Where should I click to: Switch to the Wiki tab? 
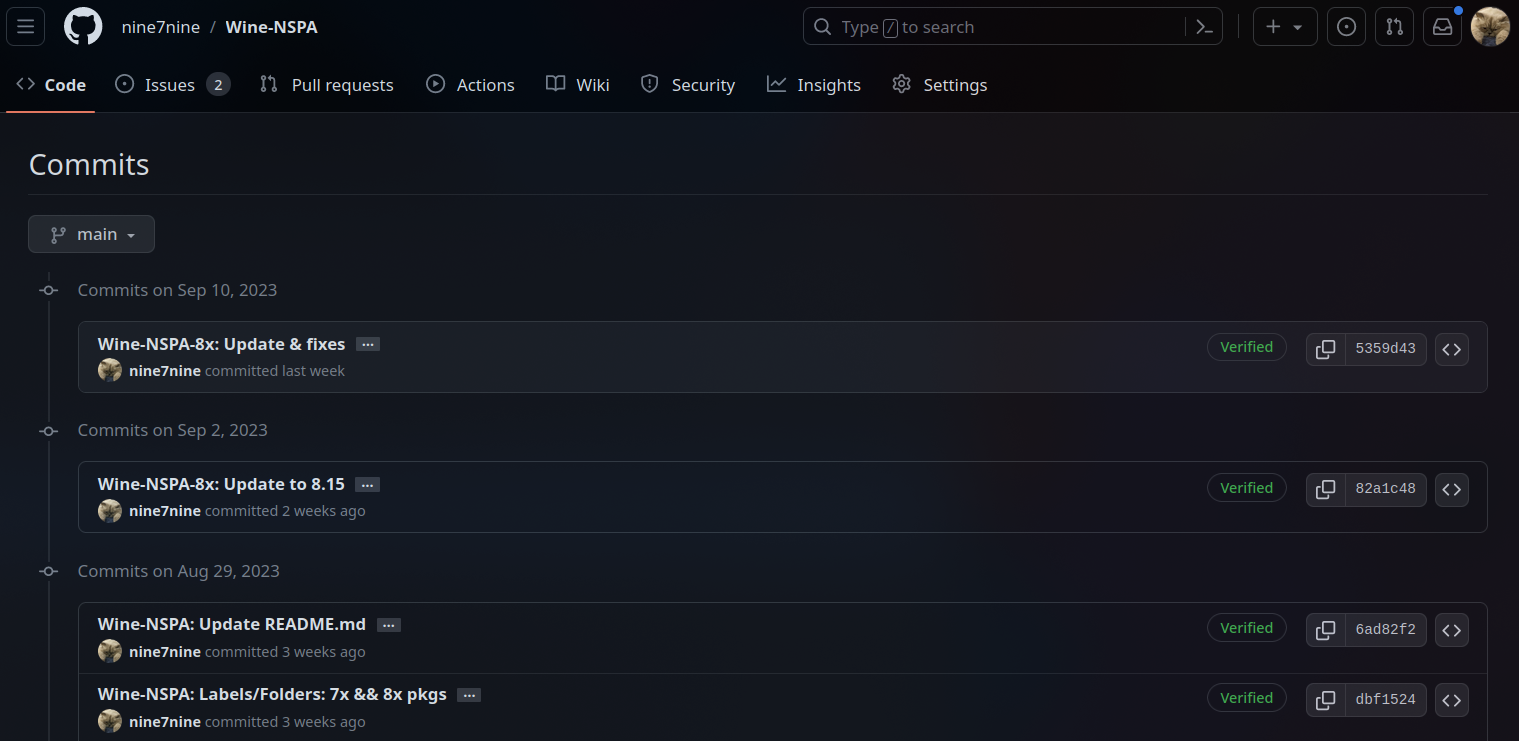(x=578, y=85)
